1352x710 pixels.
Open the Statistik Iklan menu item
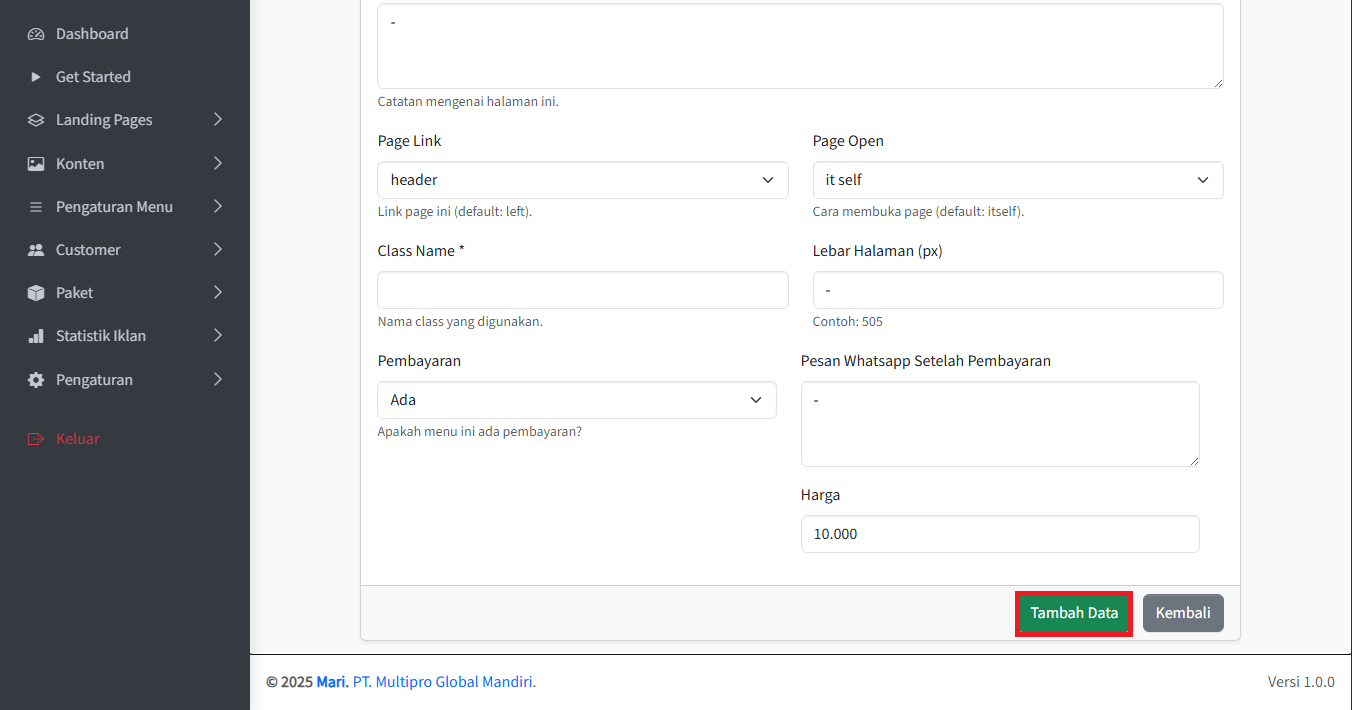point(101,336)
